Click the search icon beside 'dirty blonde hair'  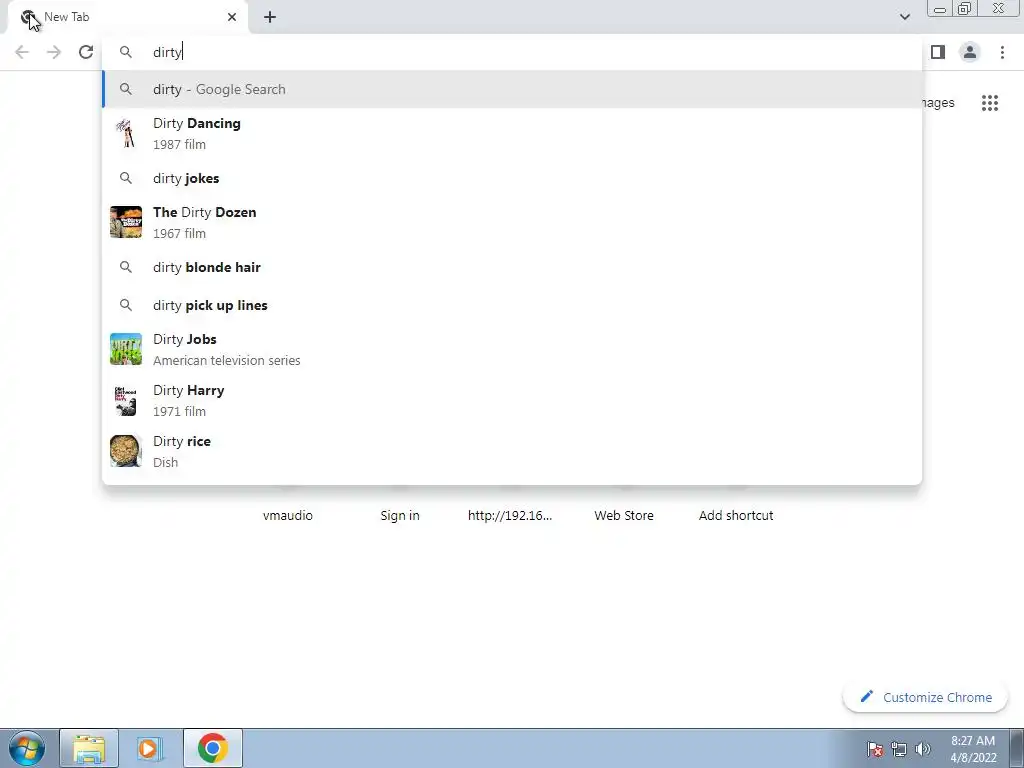click(x=126, y=267)
